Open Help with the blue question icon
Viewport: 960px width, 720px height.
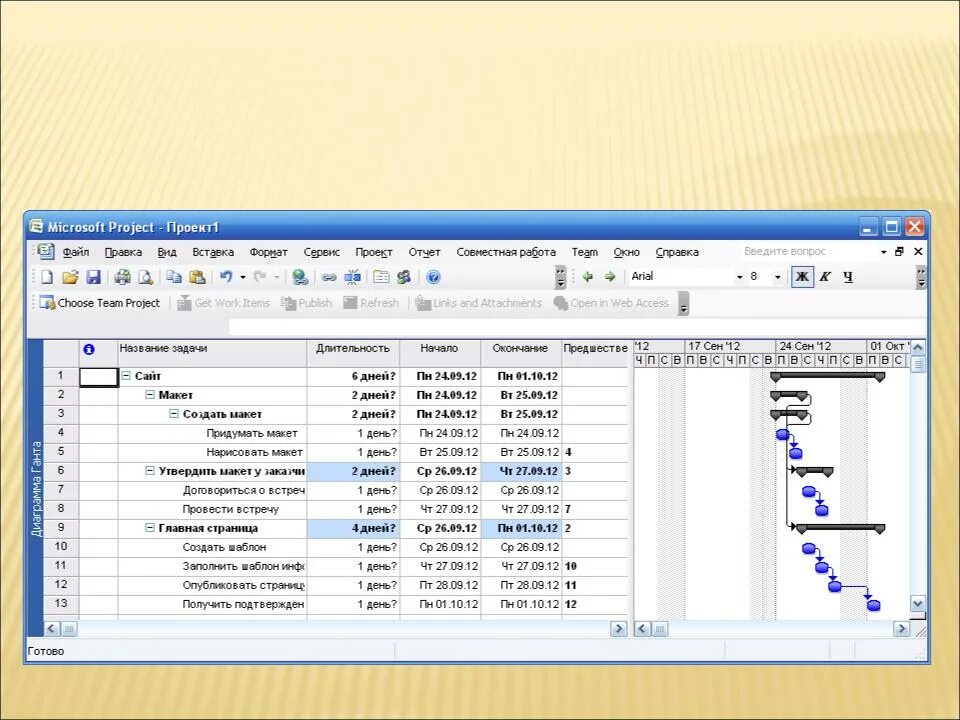[x=433, y=277]
